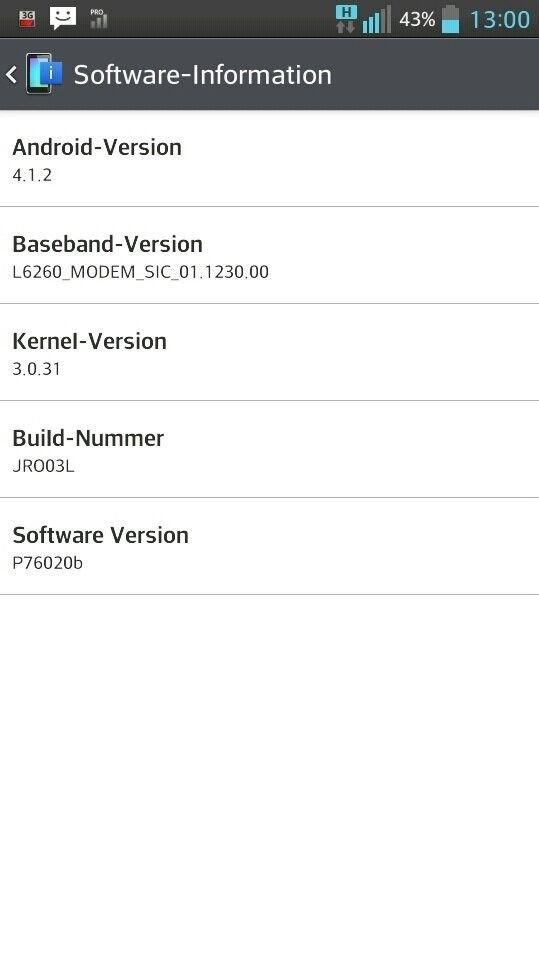Select the Android-Version entry
The height and width of the screenshot is (959, 539).
[269, 158]
